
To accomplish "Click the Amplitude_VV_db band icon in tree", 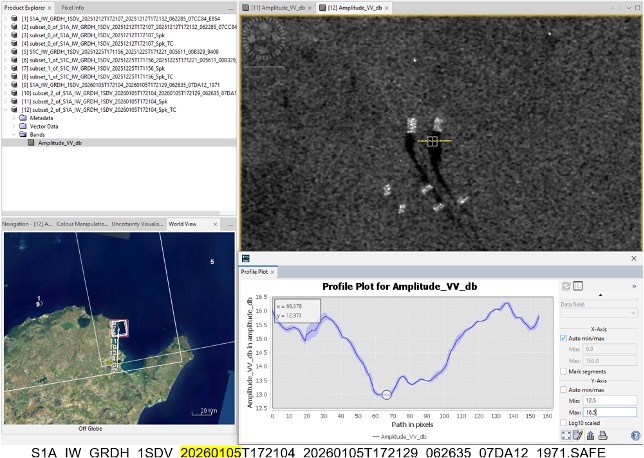I will [x=31, y=143].
